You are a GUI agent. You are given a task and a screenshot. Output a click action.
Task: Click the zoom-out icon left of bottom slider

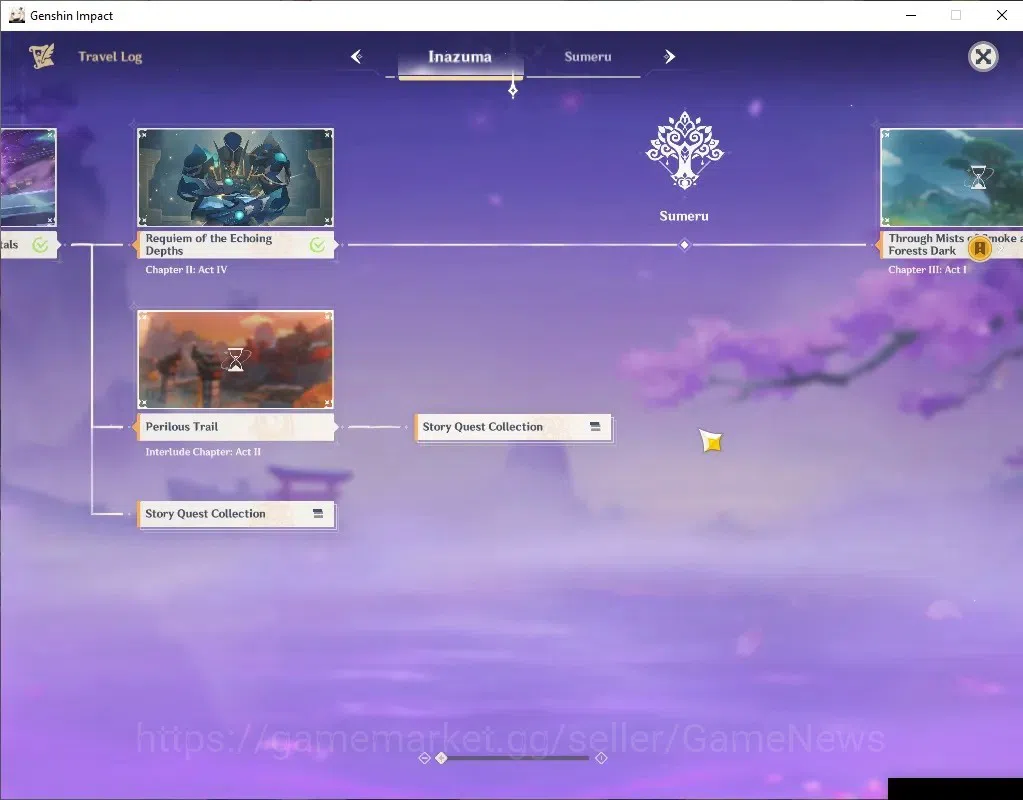(424, 758)
